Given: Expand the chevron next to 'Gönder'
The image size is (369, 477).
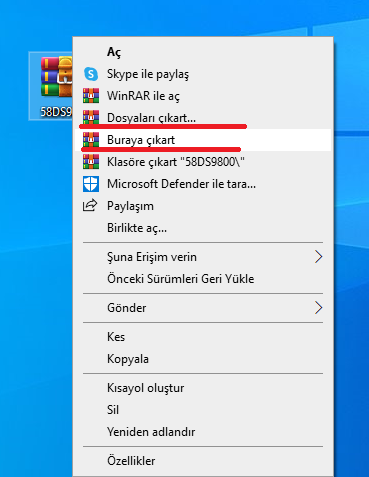Looking at the screenshot, I should coord(319,308).
